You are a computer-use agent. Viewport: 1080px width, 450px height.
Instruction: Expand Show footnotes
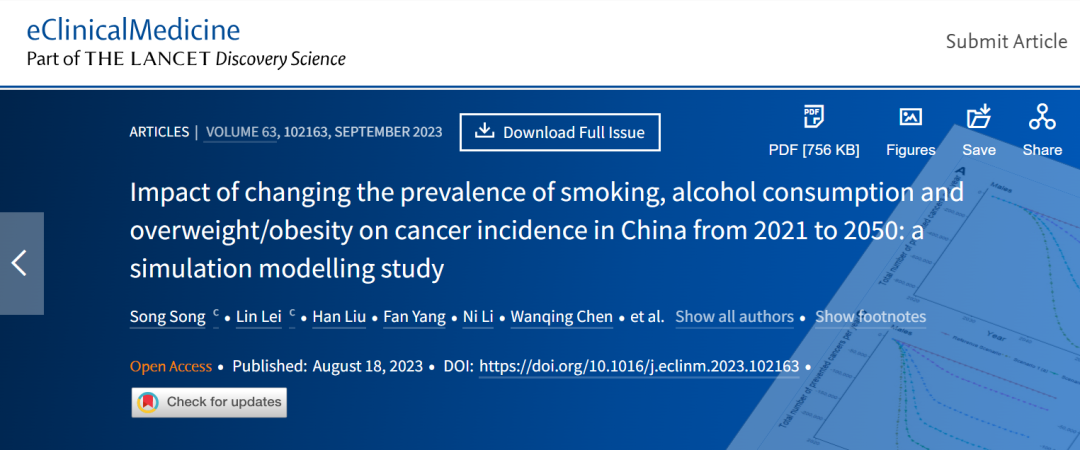870,317
